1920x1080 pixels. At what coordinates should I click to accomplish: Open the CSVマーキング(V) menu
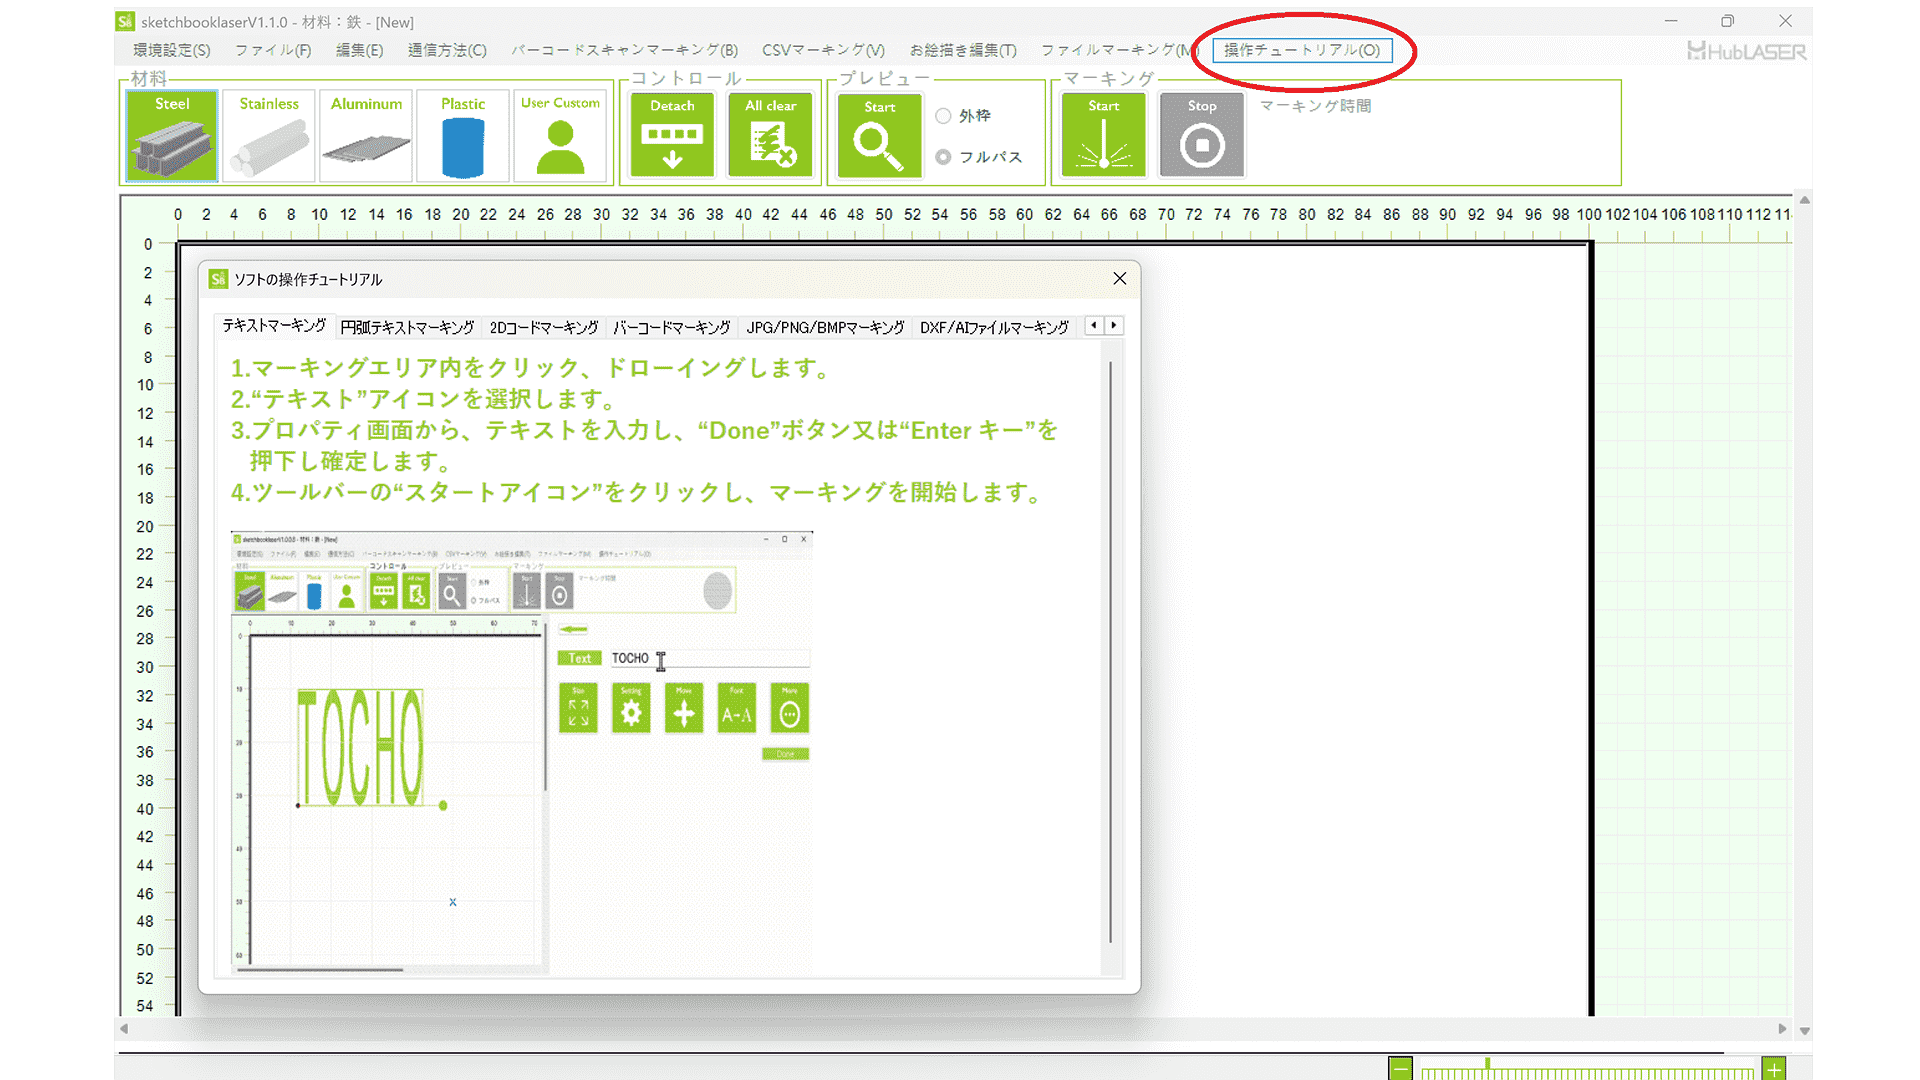[823, 50]
